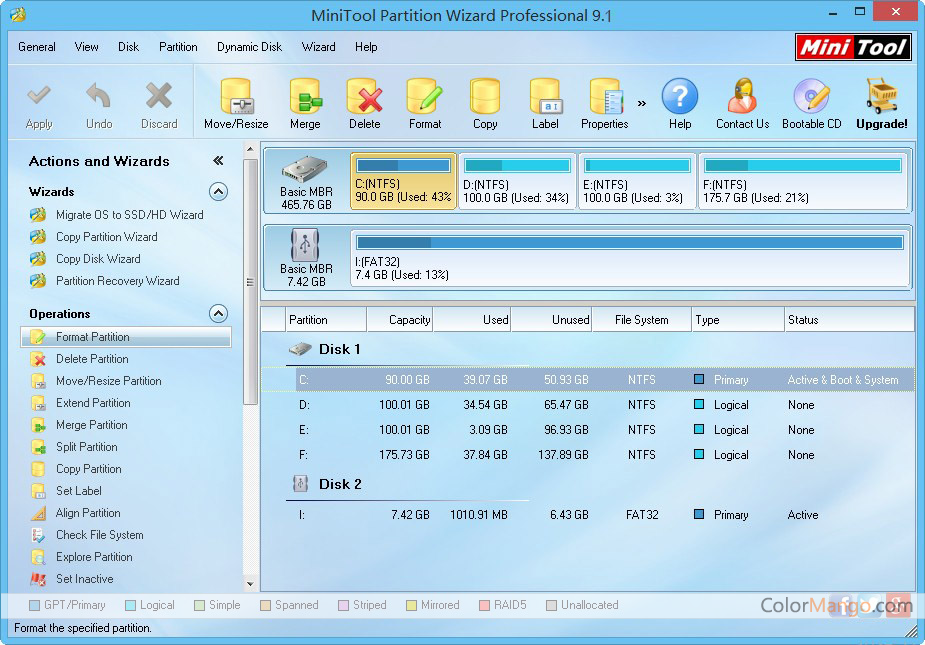This screenshot has height=645, width=925.
Task: Show more toolbar items via chevron
Action: coord(642,103)
